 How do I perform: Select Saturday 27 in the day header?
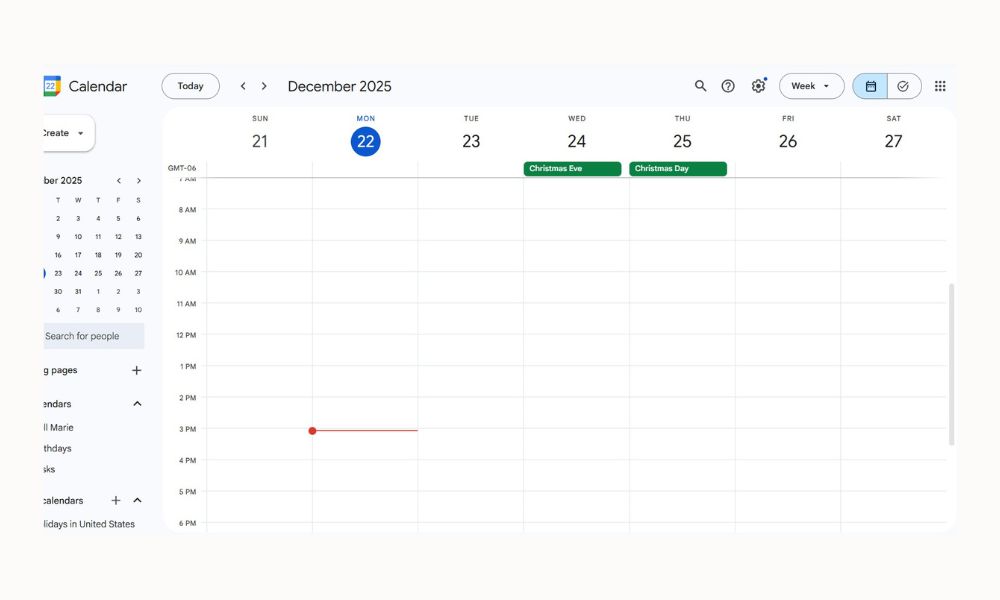(893, 141)
